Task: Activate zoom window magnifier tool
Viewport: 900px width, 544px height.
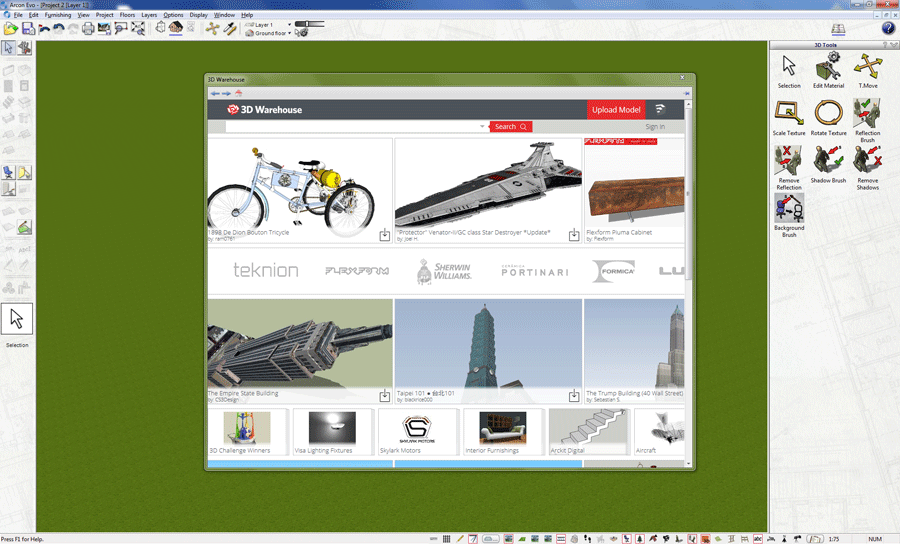Action: (121, 28)
